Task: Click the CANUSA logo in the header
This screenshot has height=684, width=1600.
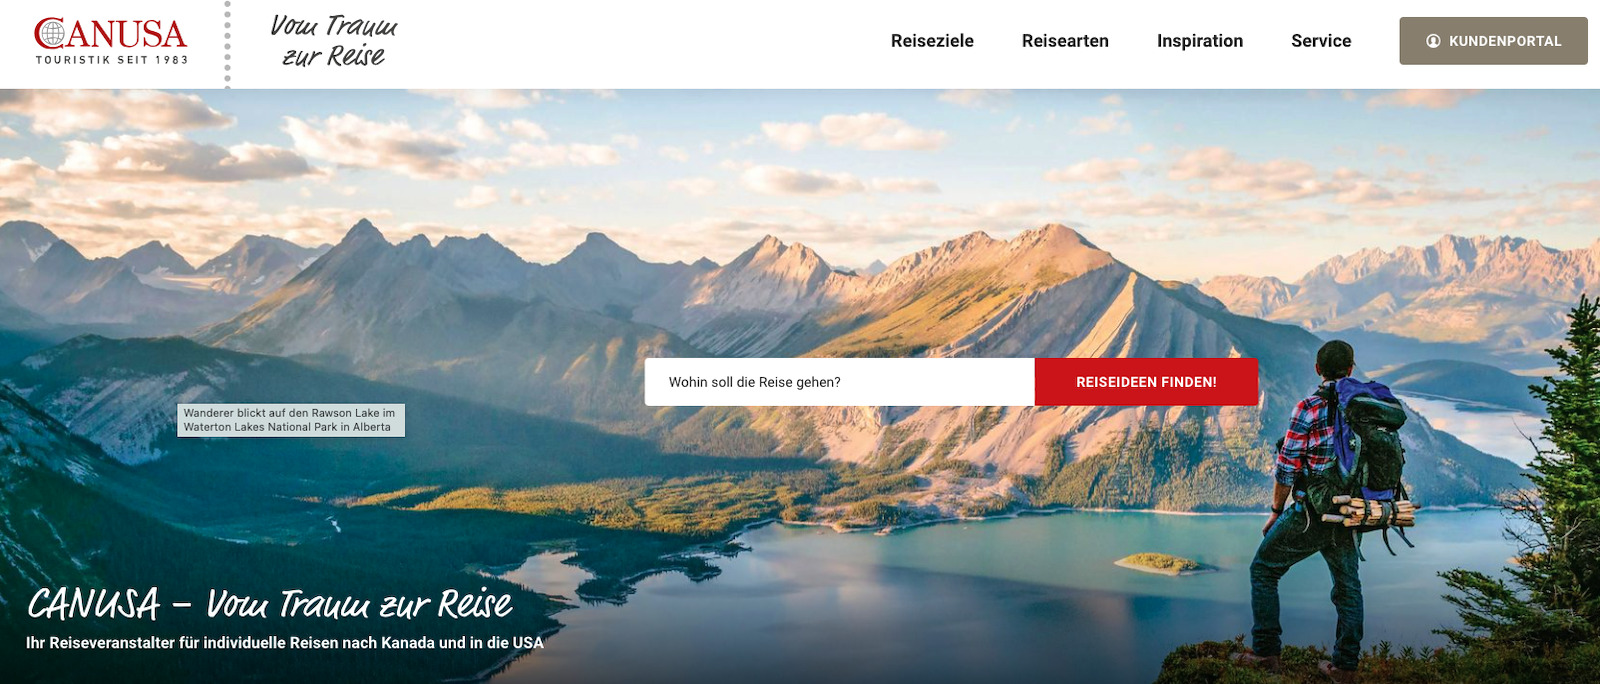Action: 111,41
